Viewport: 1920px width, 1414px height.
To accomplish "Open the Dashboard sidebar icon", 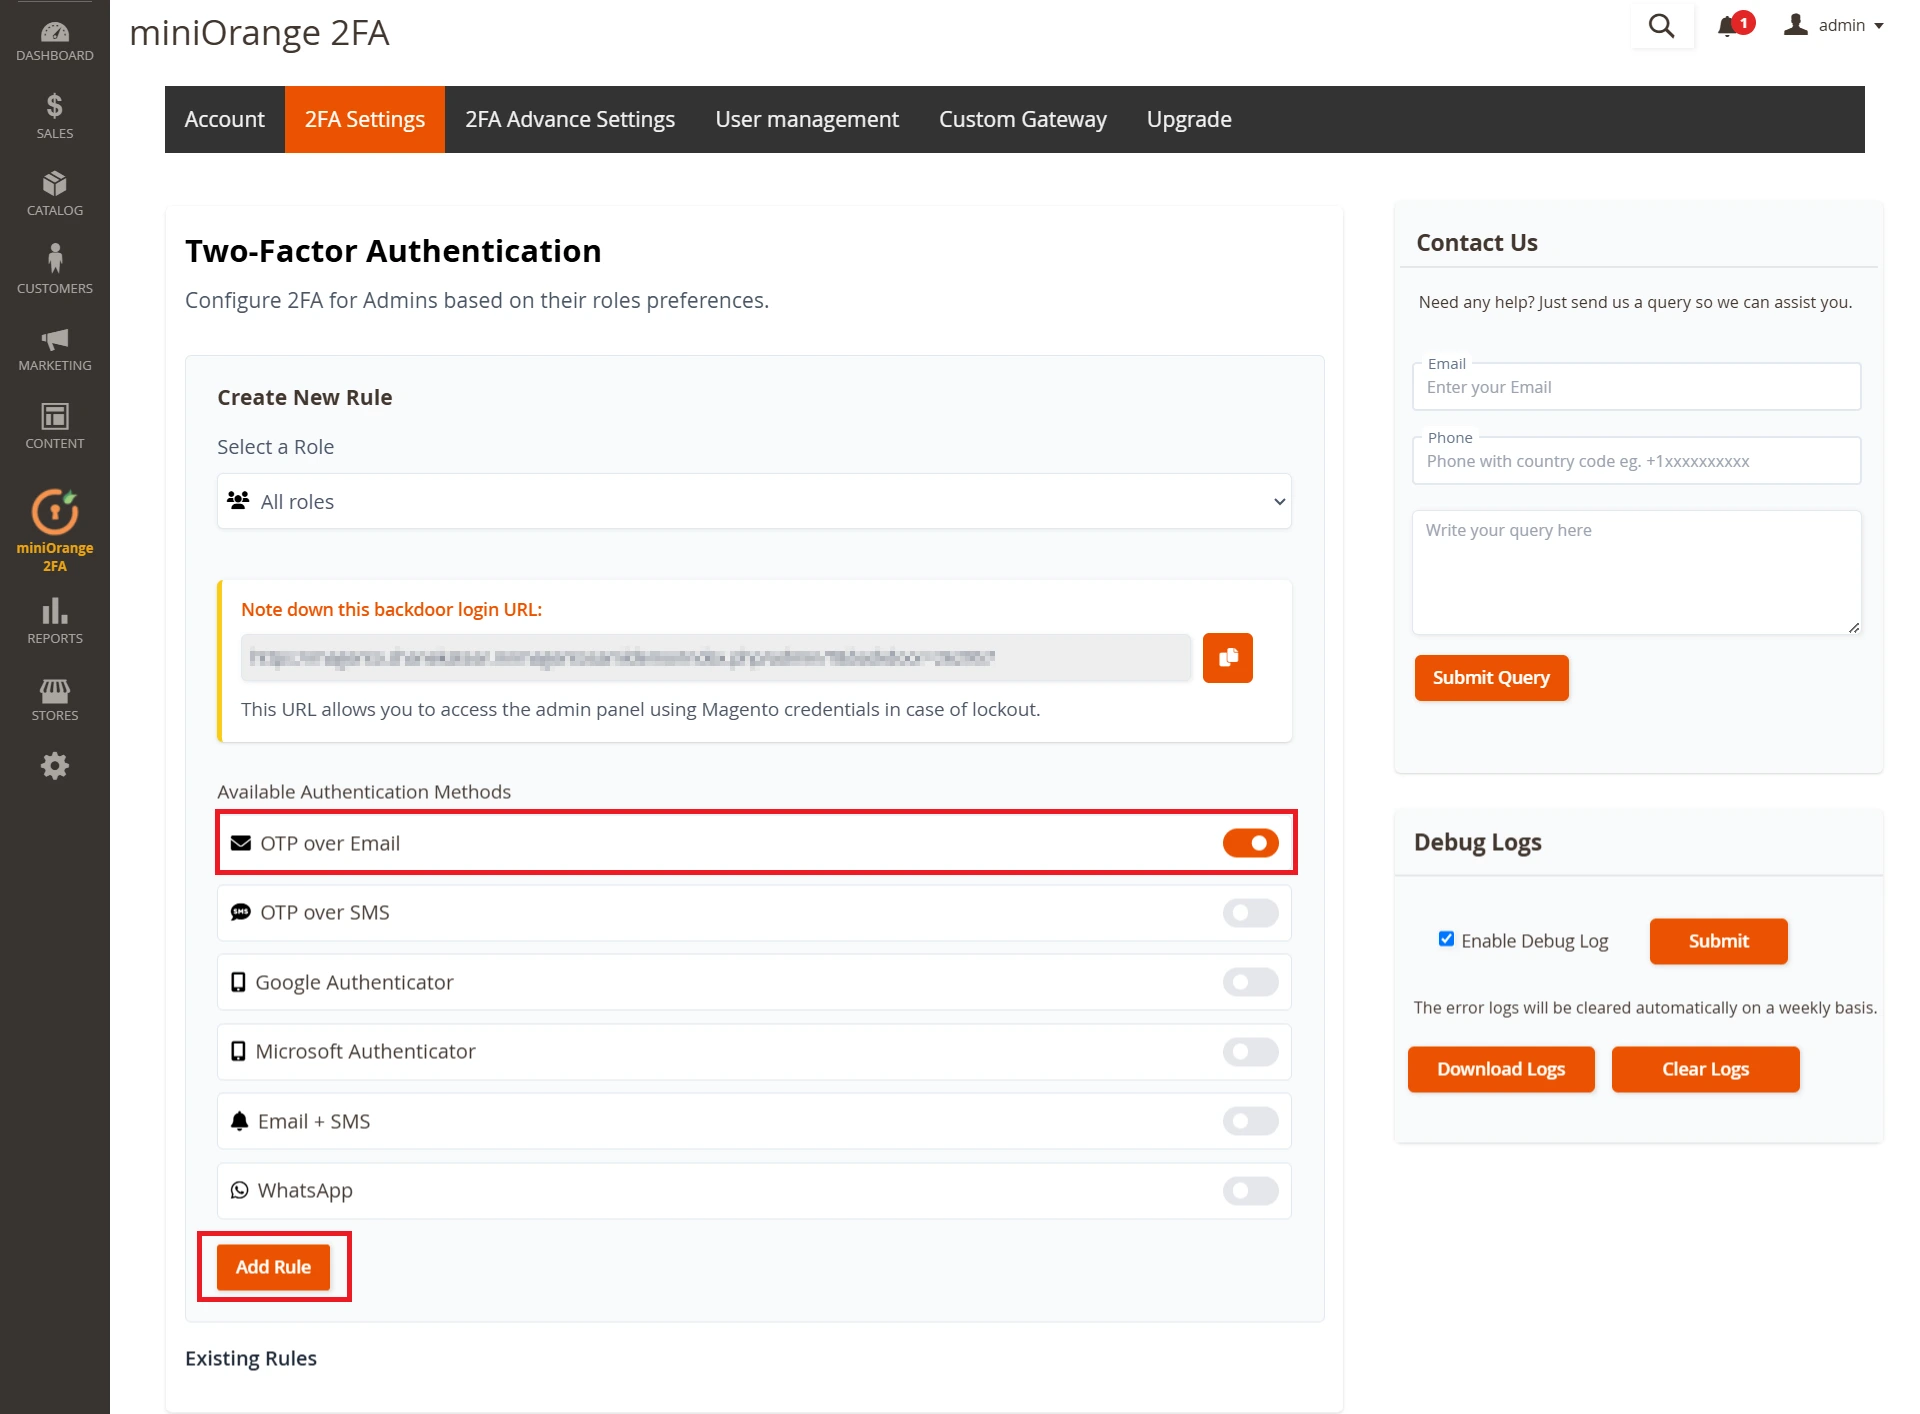I will click(55, 41).
